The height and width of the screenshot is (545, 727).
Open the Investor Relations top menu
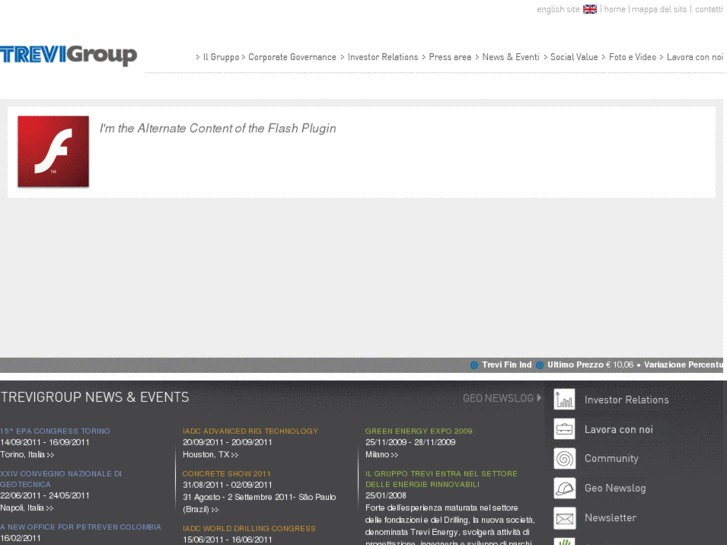coord(383,57)
